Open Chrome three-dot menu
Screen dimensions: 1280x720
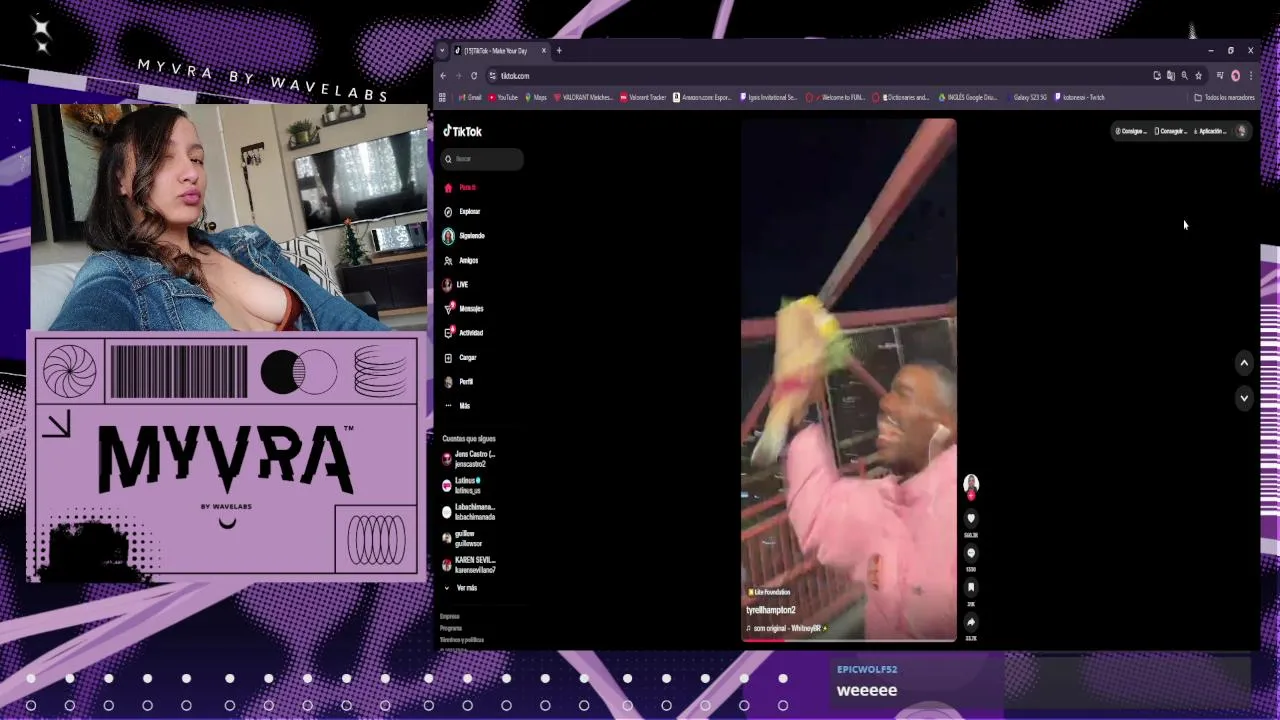1250,76
